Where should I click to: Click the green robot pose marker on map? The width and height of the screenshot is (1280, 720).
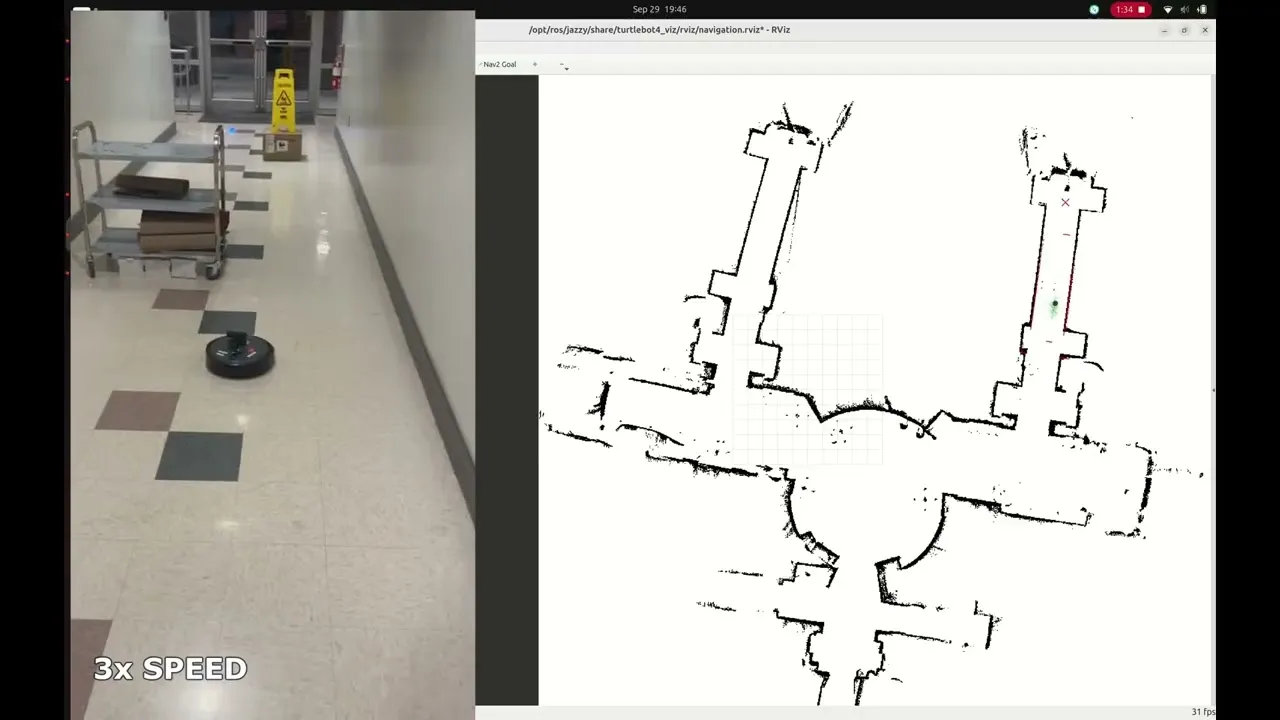[x=1054, y=305]
